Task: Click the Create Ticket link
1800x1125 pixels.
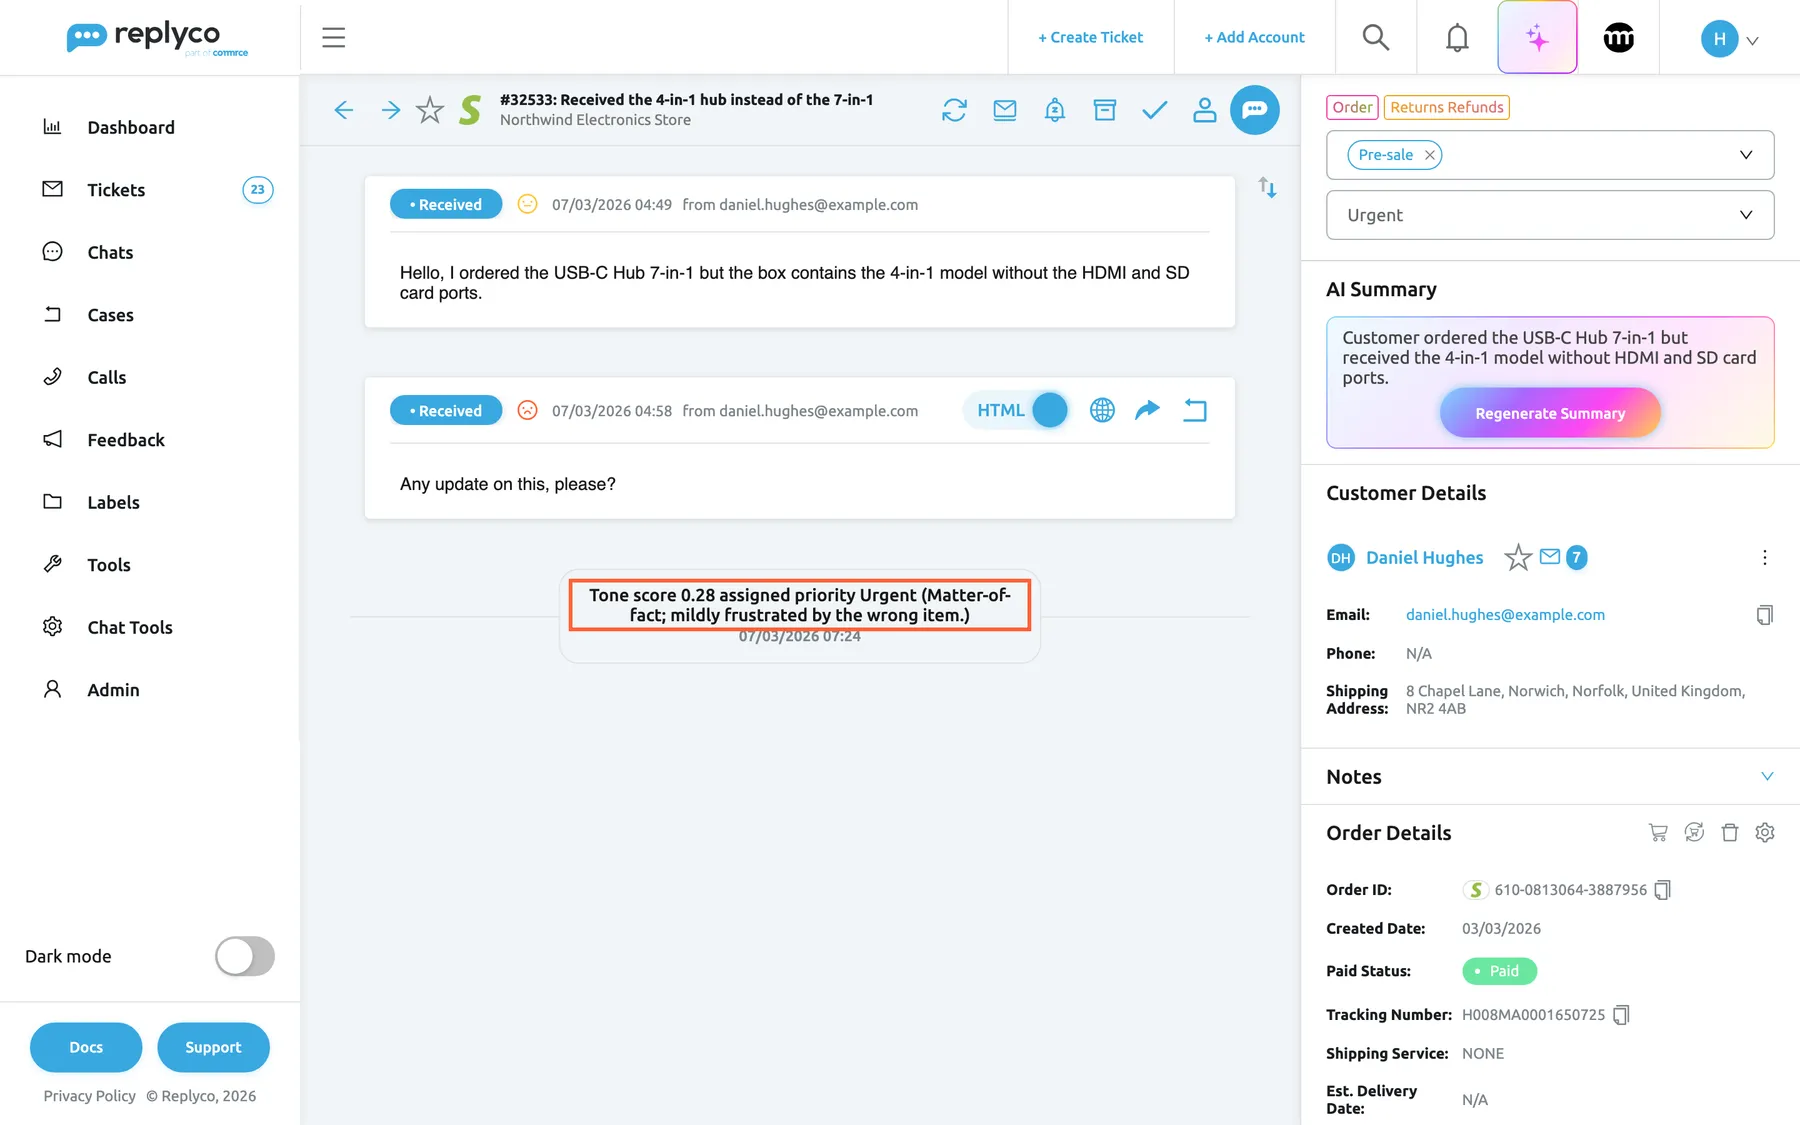Action: 1090,37
